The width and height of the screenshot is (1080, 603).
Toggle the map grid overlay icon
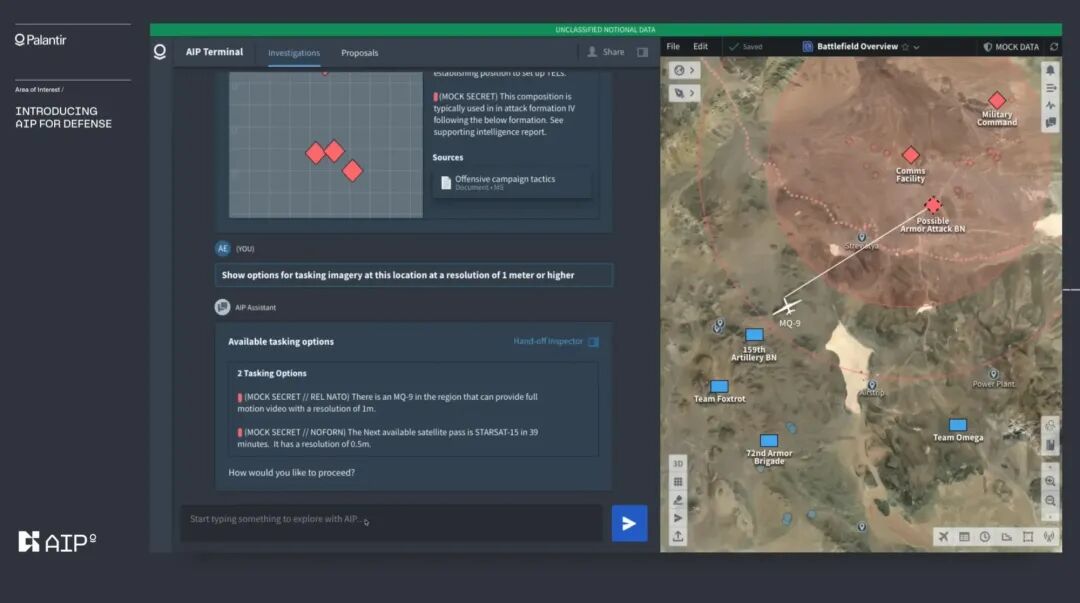click(x=678, y=482)
